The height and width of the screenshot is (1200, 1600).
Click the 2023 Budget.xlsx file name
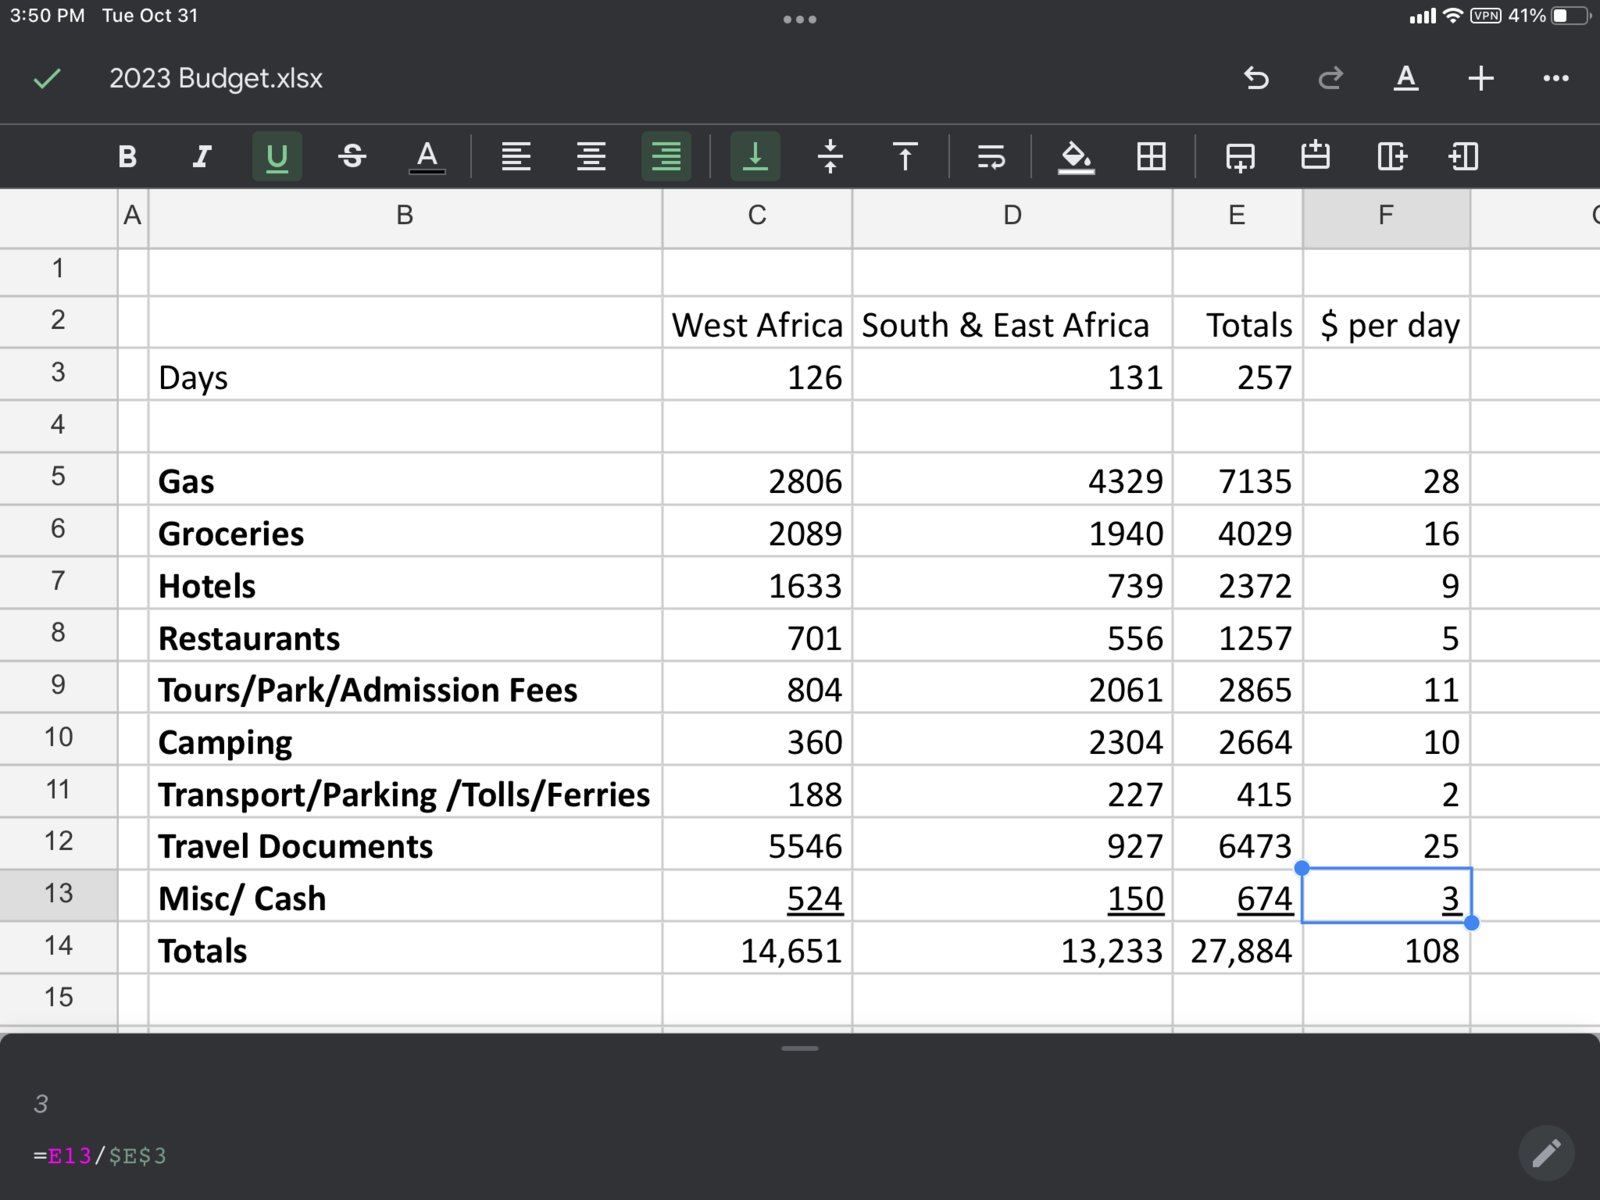216,78
